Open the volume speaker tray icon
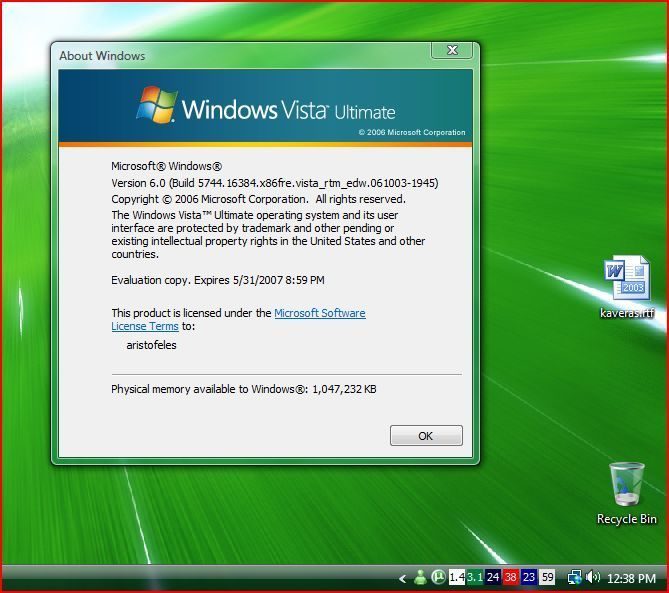 click(x=593, y=578)
